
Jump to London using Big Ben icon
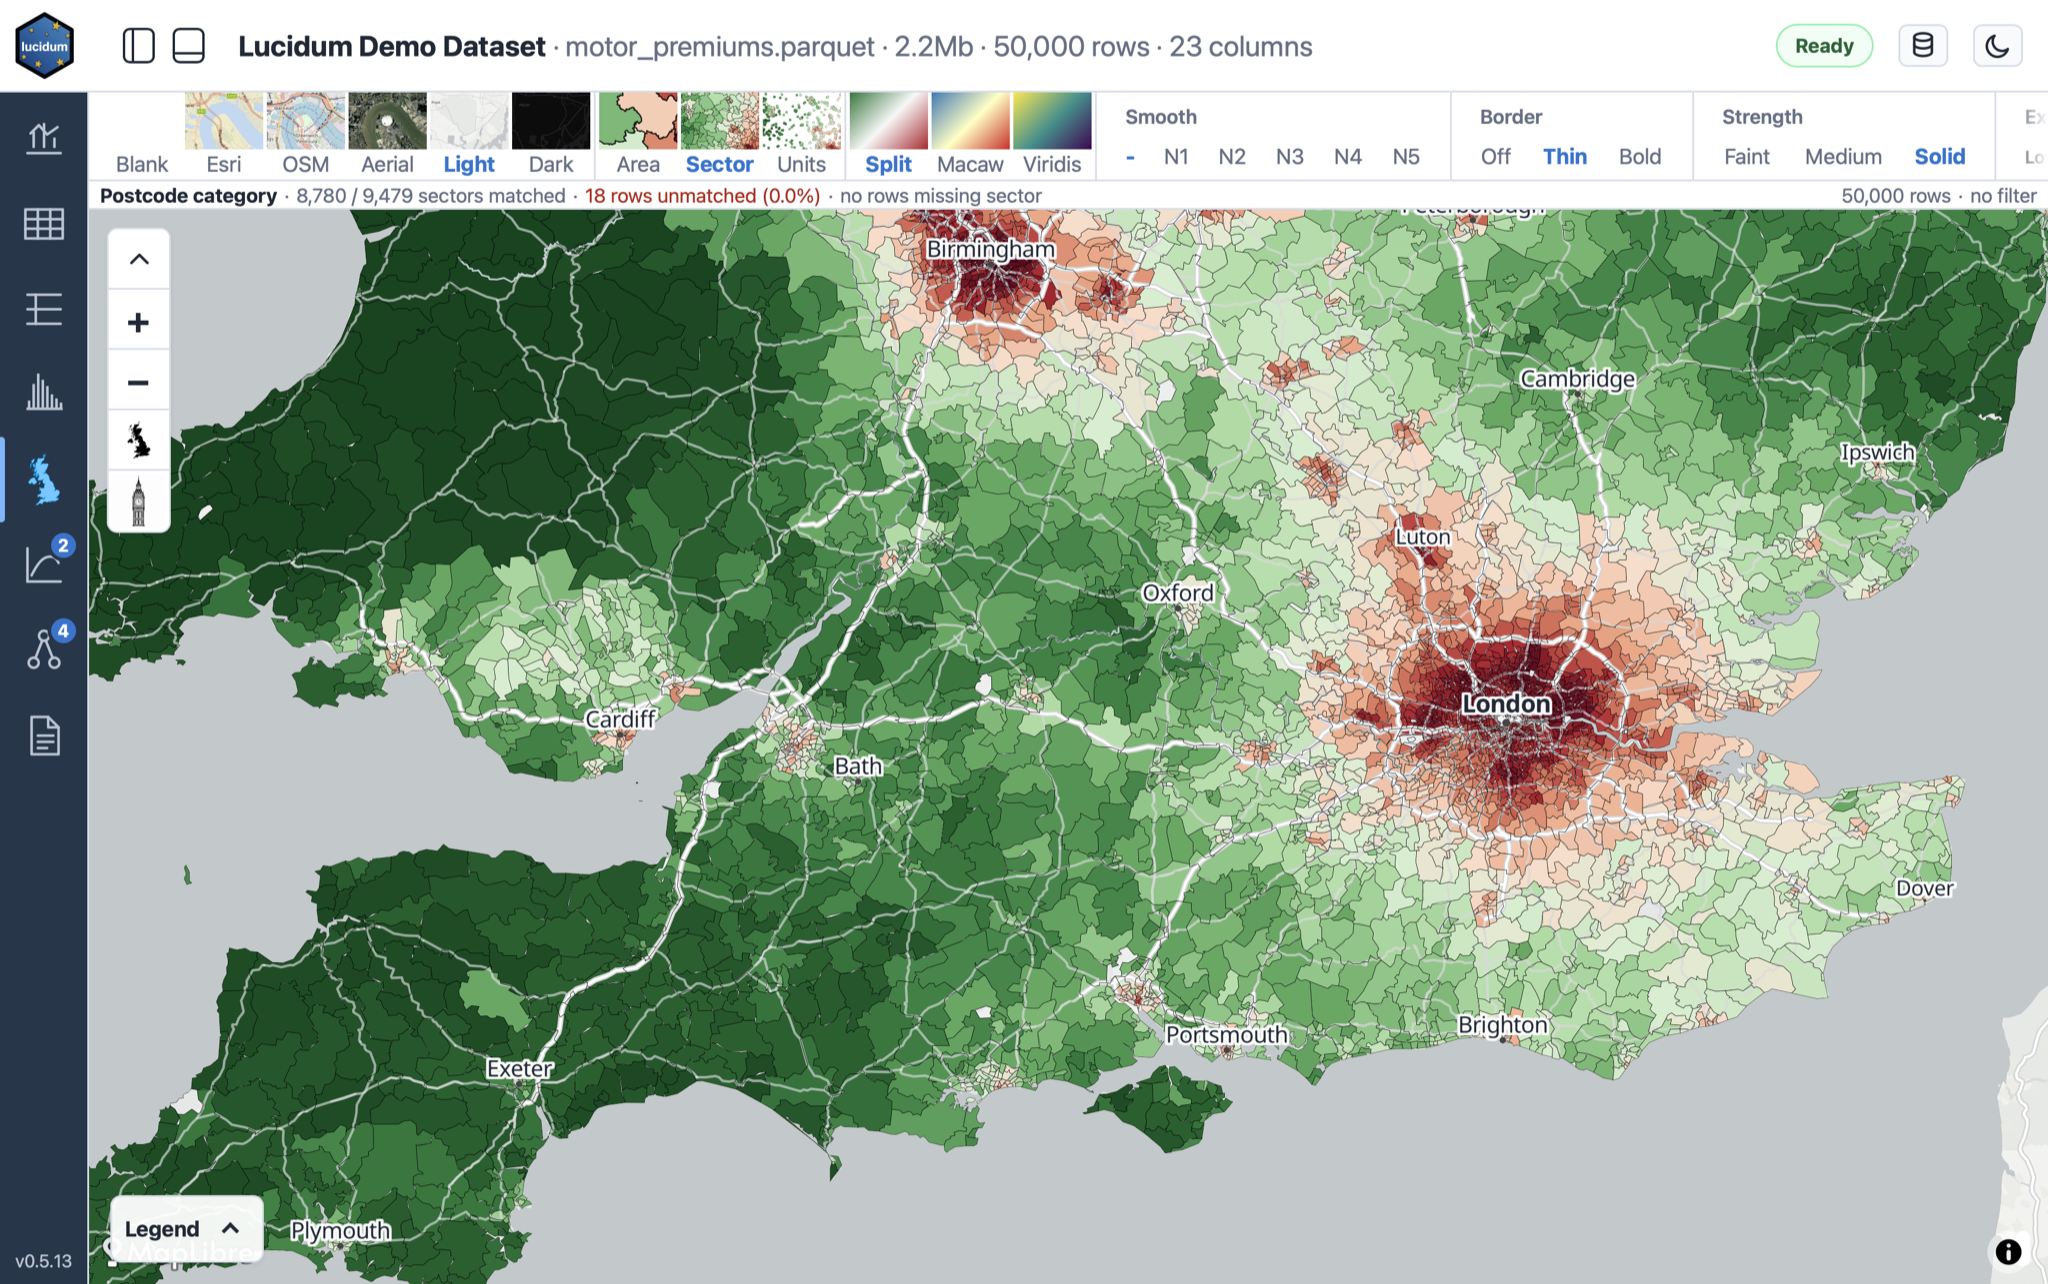tap(138, 501)
